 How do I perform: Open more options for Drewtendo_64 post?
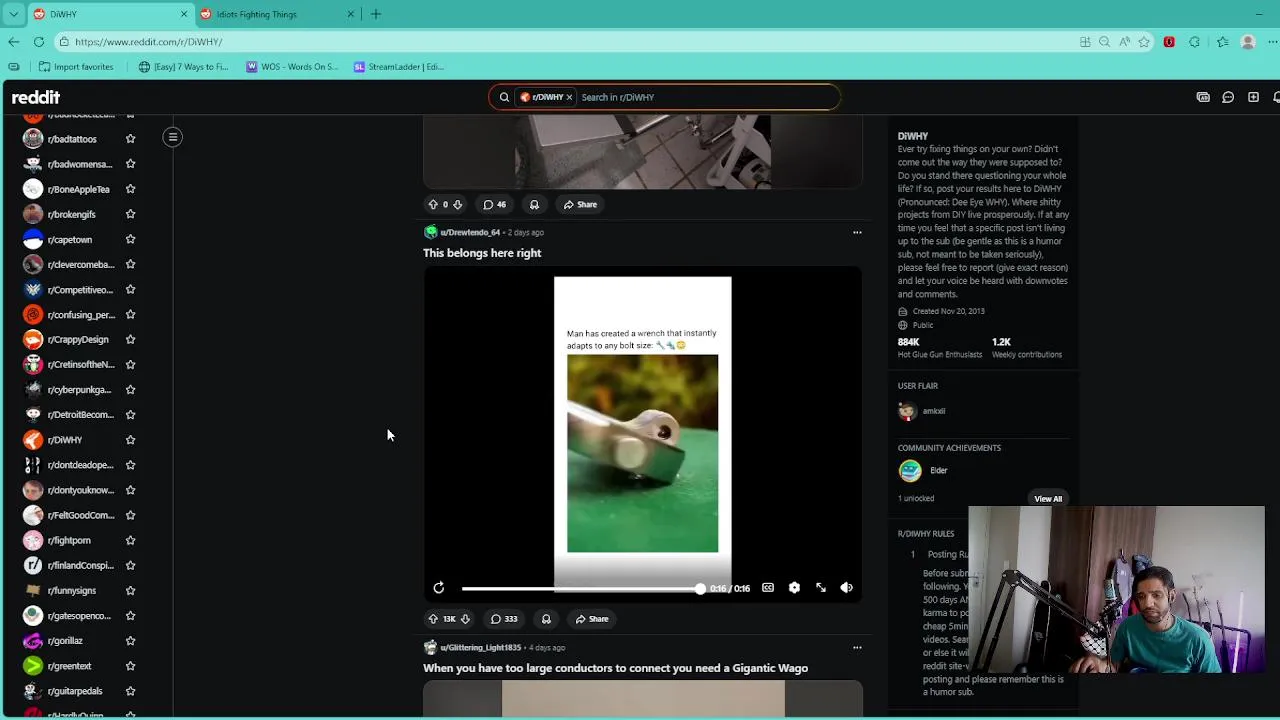(857, 232)
